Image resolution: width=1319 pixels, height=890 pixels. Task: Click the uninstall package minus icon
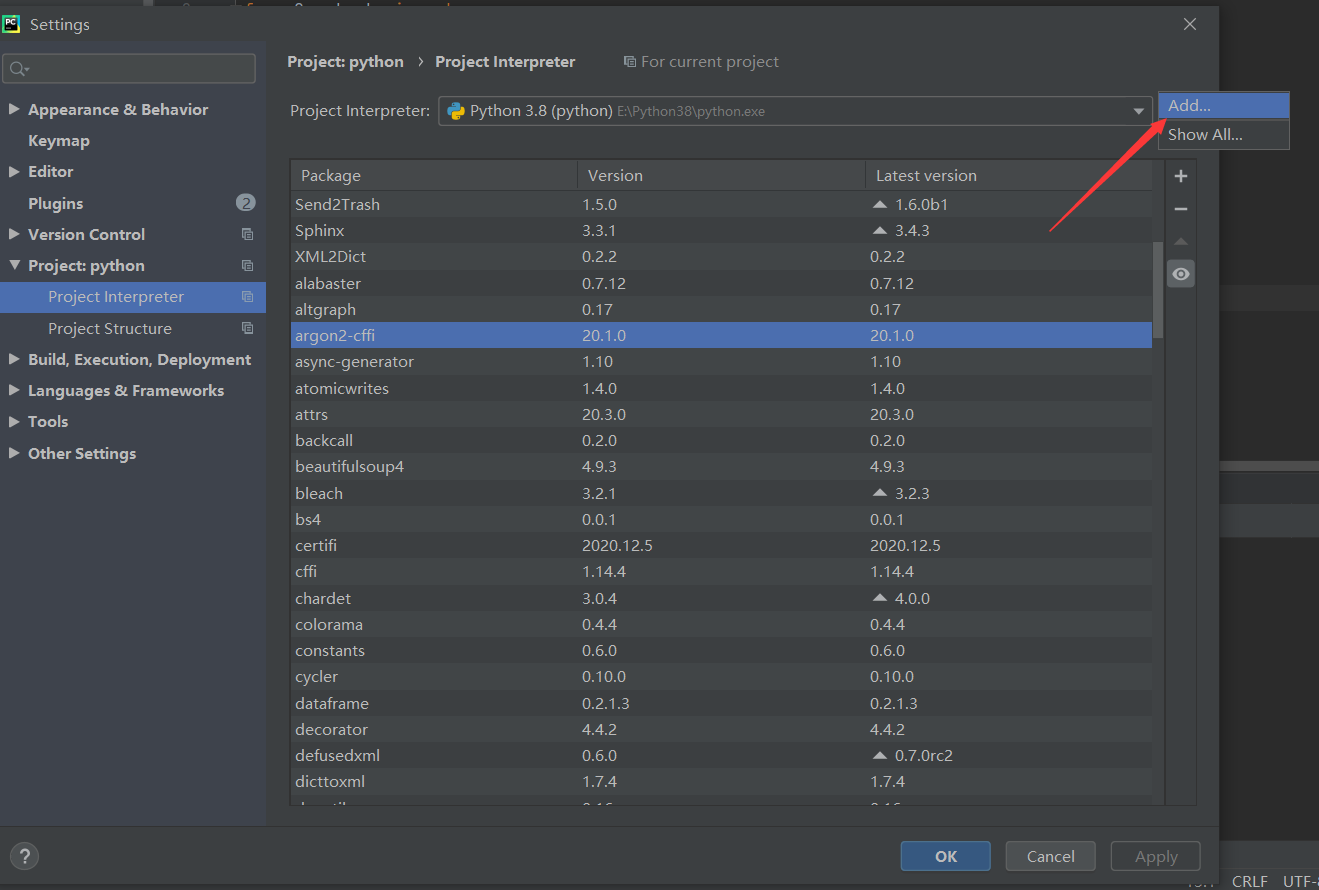pyautogui.click(x=1181, y=209)
